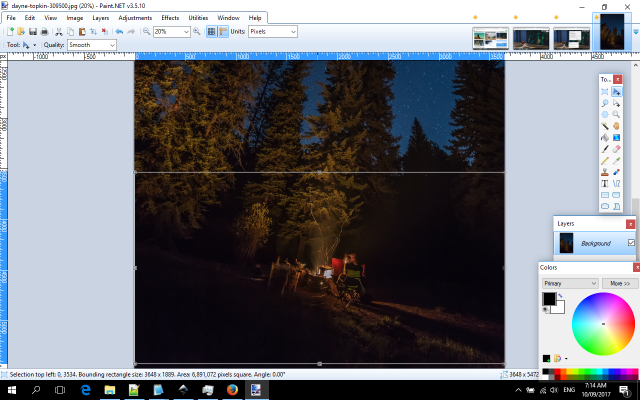The height and width of the screenshot is (400, 640).
Task: Pick a hue on the color wheel
Action: 603,324
